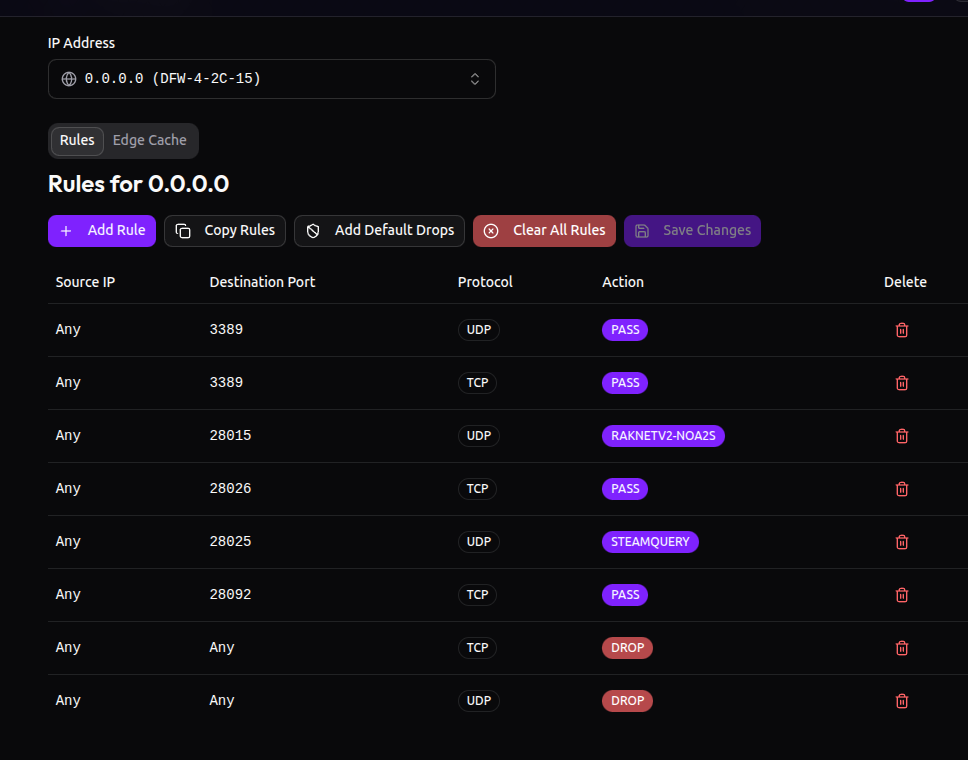Delete the final UDP DROP rule
The height and width of the screenshot is (760, 968).
click(x=901, y=700)
